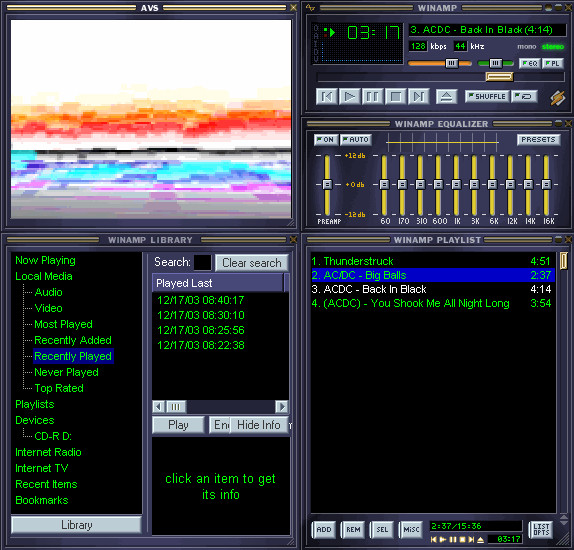The height and width of the screenshot is (550, 574).
Task: Open Playlists in library tree
Action: click(x=35, y=404)
